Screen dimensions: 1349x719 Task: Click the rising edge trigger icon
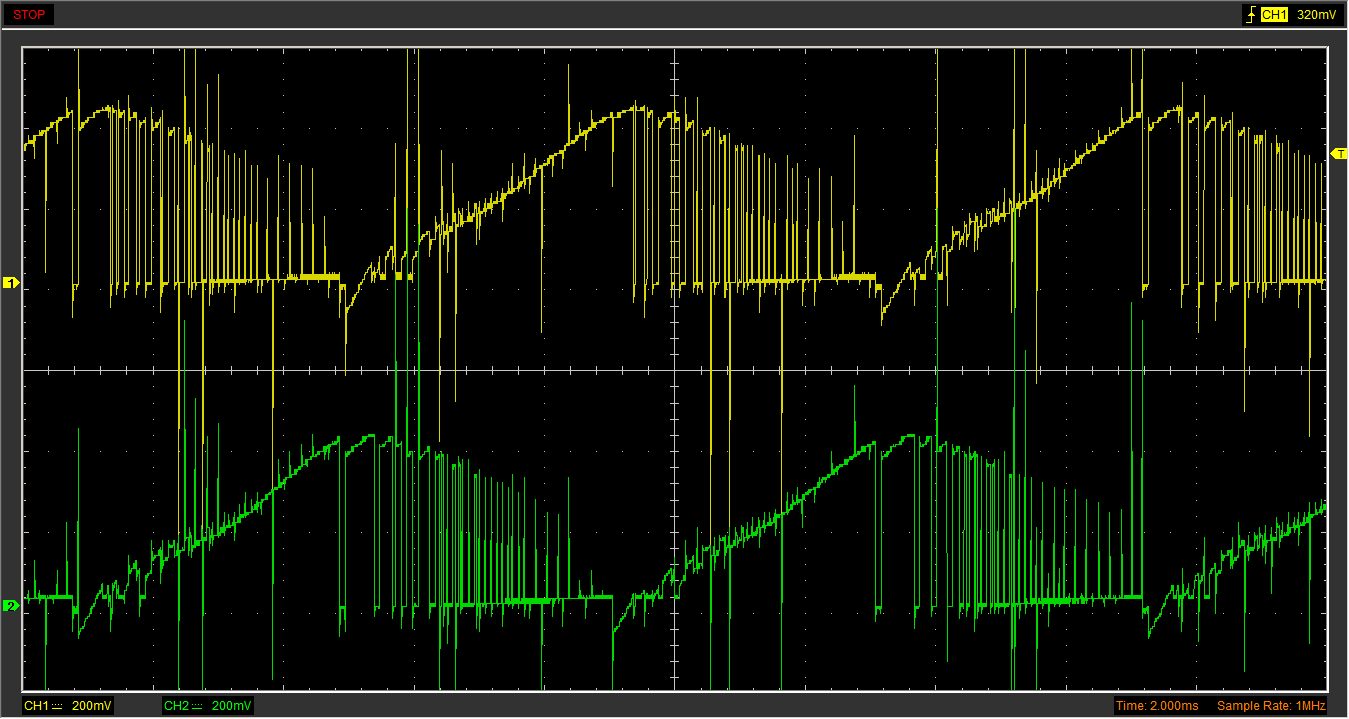pyautogui.click(x=1250, y=15)
